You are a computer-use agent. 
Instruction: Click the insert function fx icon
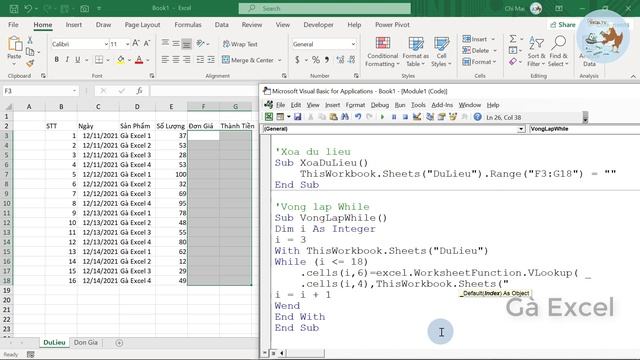pos(139,91)
